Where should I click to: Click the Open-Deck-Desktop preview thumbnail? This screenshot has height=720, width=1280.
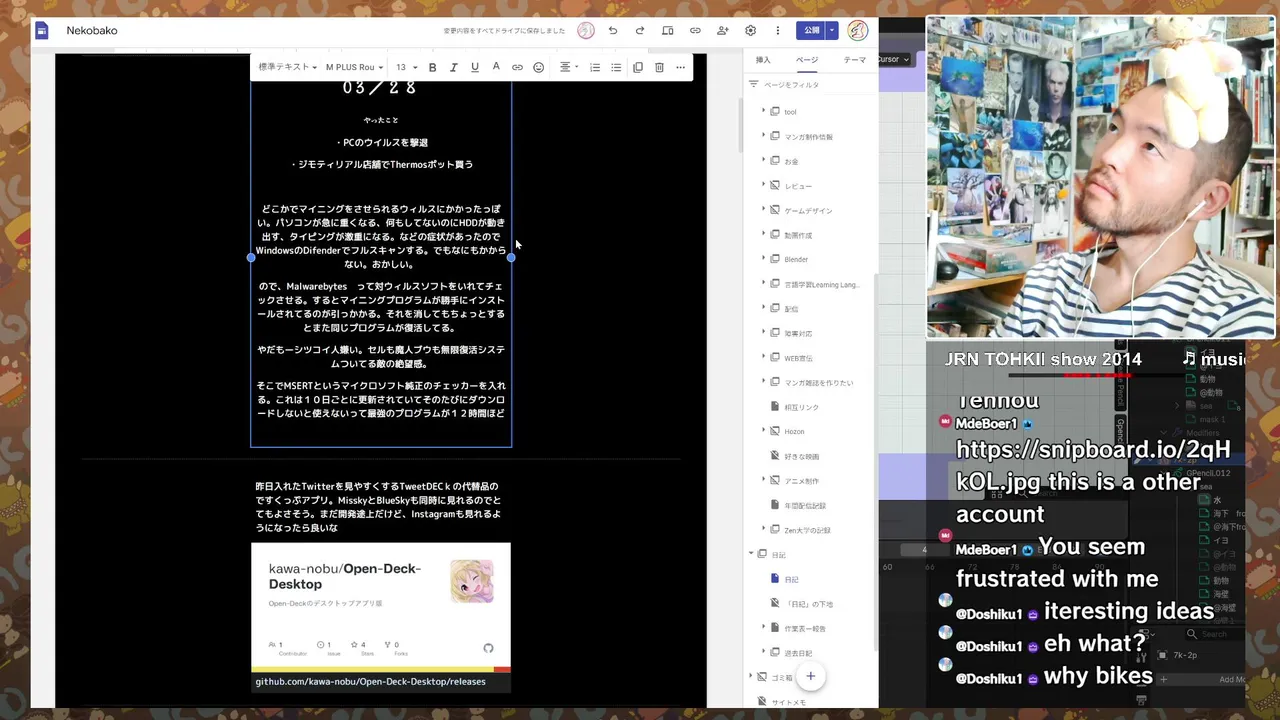pos(381,606)
